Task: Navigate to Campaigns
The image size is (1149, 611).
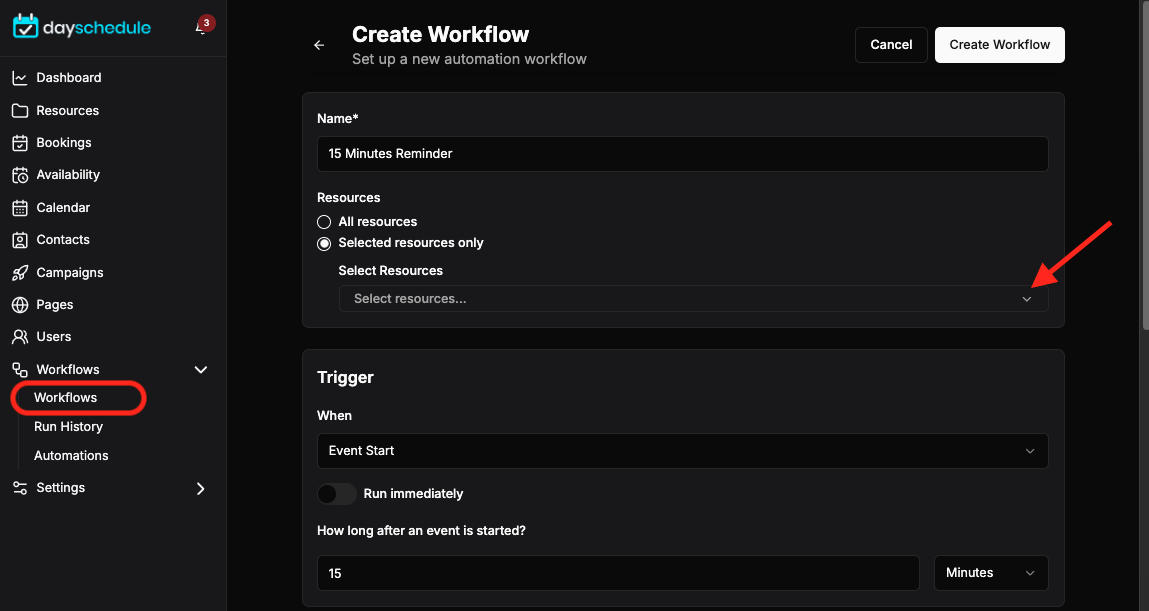Action: [70, 273]
